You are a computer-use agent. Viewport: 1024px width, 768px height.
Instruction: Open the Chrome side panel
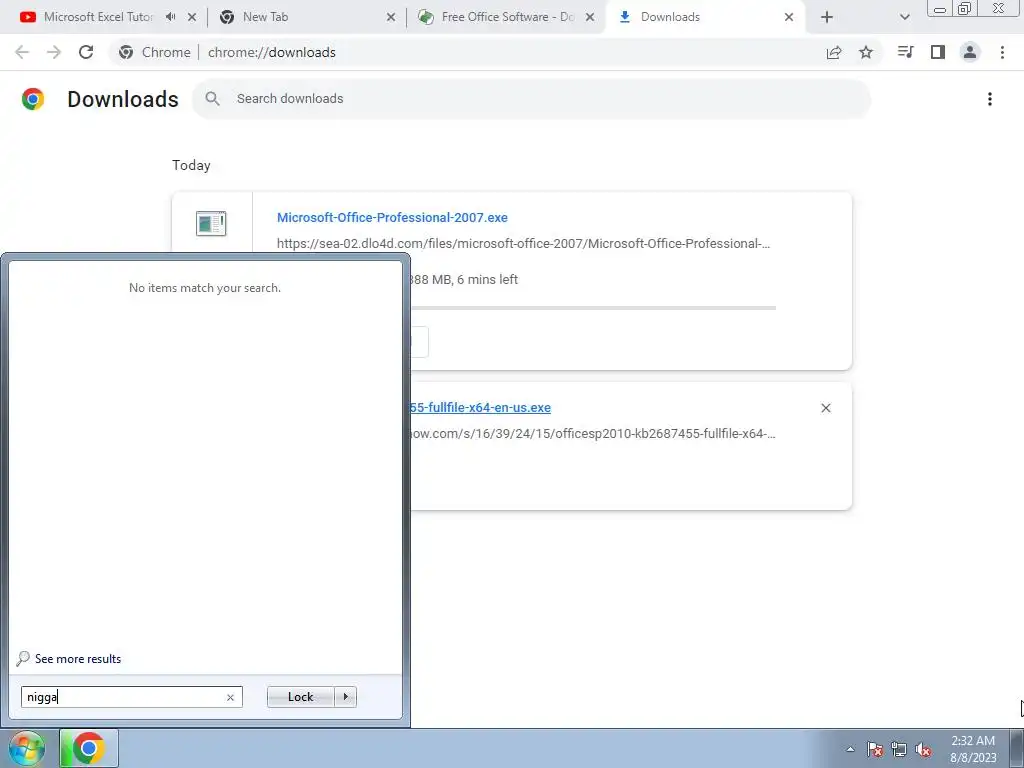pos(938,52)
